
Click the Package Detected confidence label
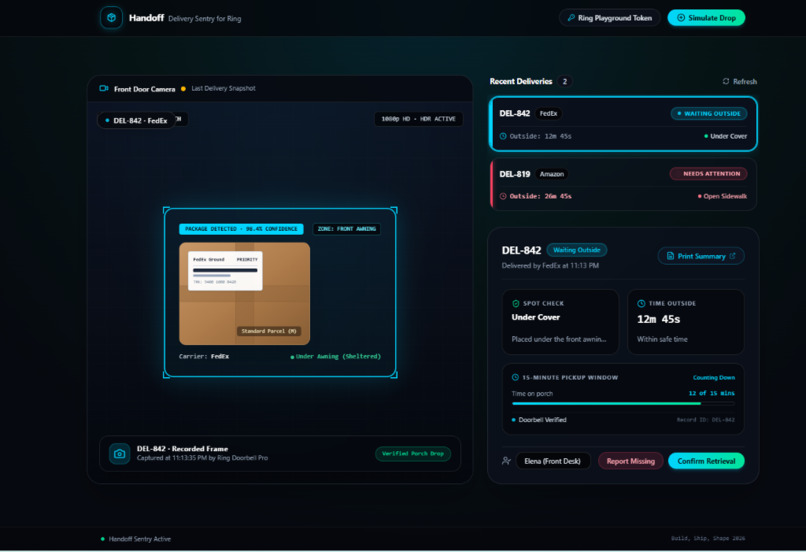click(x=241, y=229)
